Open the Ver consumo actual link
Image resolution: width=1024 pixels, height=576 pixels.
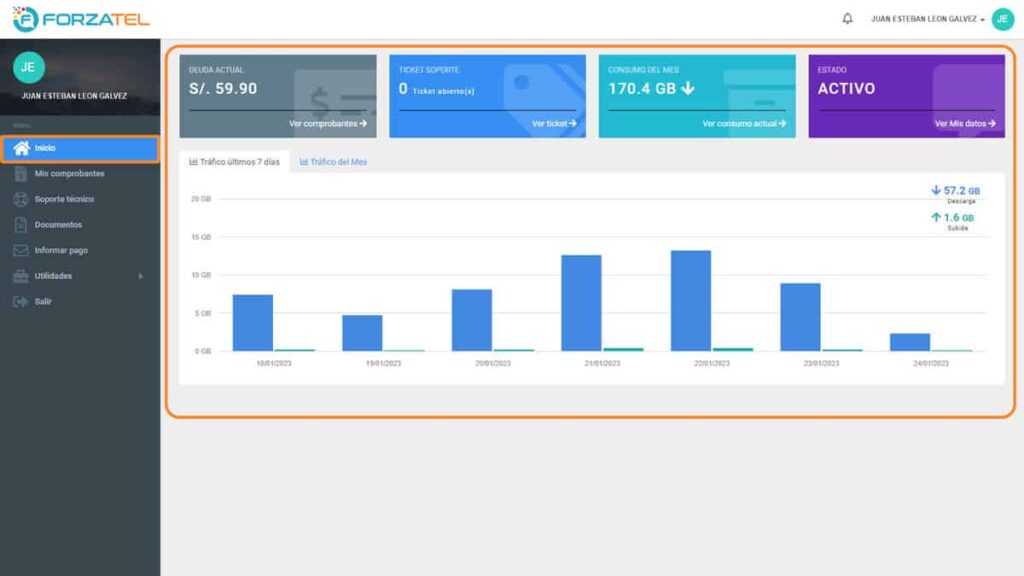pos(744,124)
